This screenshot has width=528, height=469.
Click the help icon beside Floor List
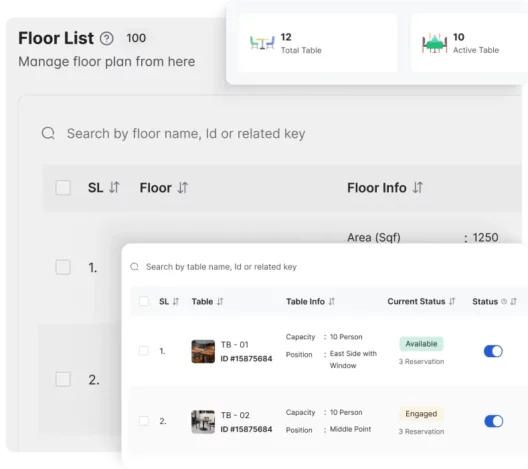coord(107,38)
